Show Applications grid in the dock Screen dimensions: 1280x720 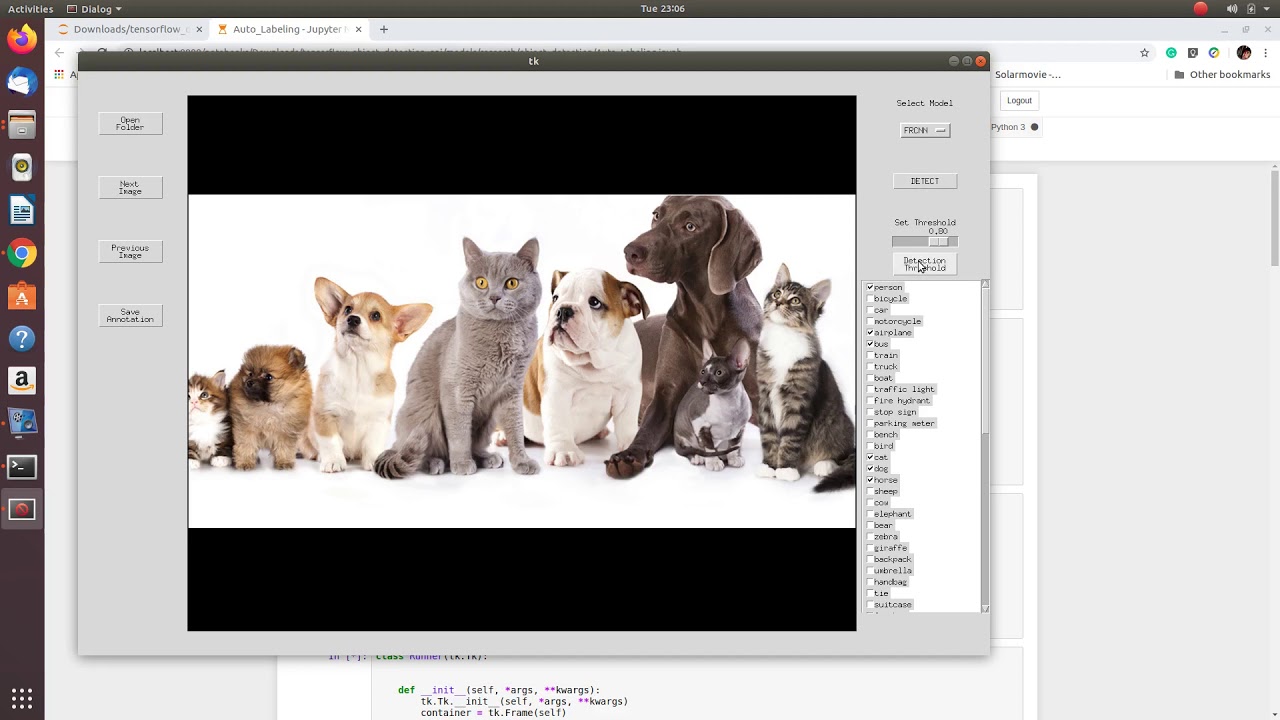[x=22, y=698]
